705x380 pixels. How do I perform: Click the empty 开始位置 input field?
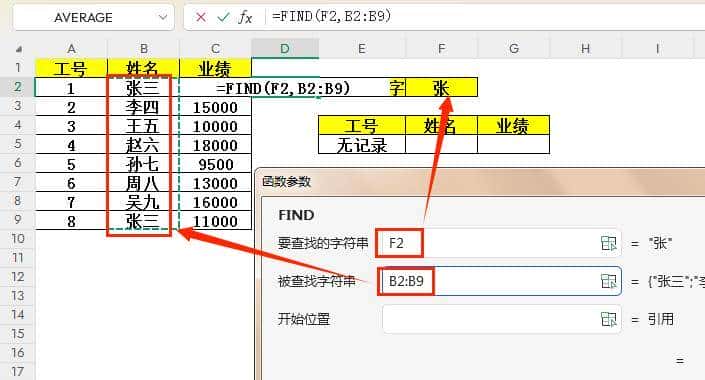point(502,319)
